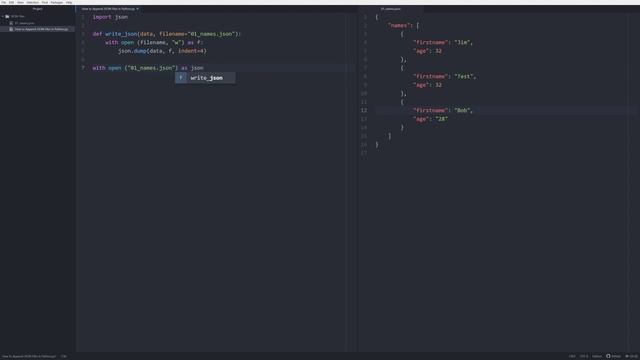
Task: Click the "firstname": "Jim" line
Action: 443,42
